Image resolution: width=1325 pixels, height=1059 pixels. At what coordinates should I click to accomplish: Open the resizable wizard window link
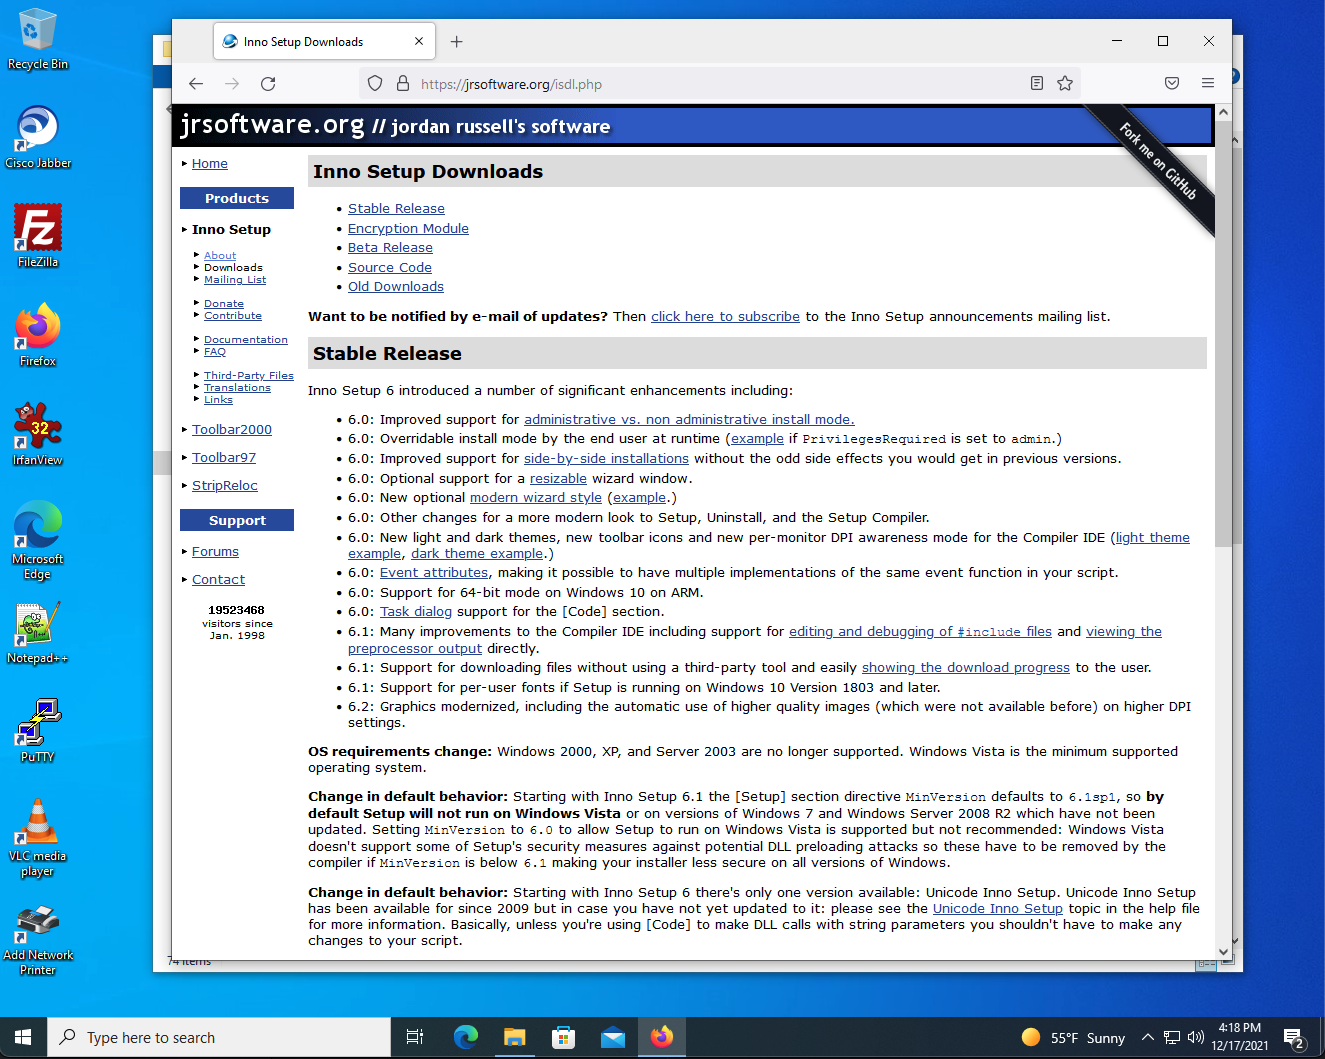558,479
